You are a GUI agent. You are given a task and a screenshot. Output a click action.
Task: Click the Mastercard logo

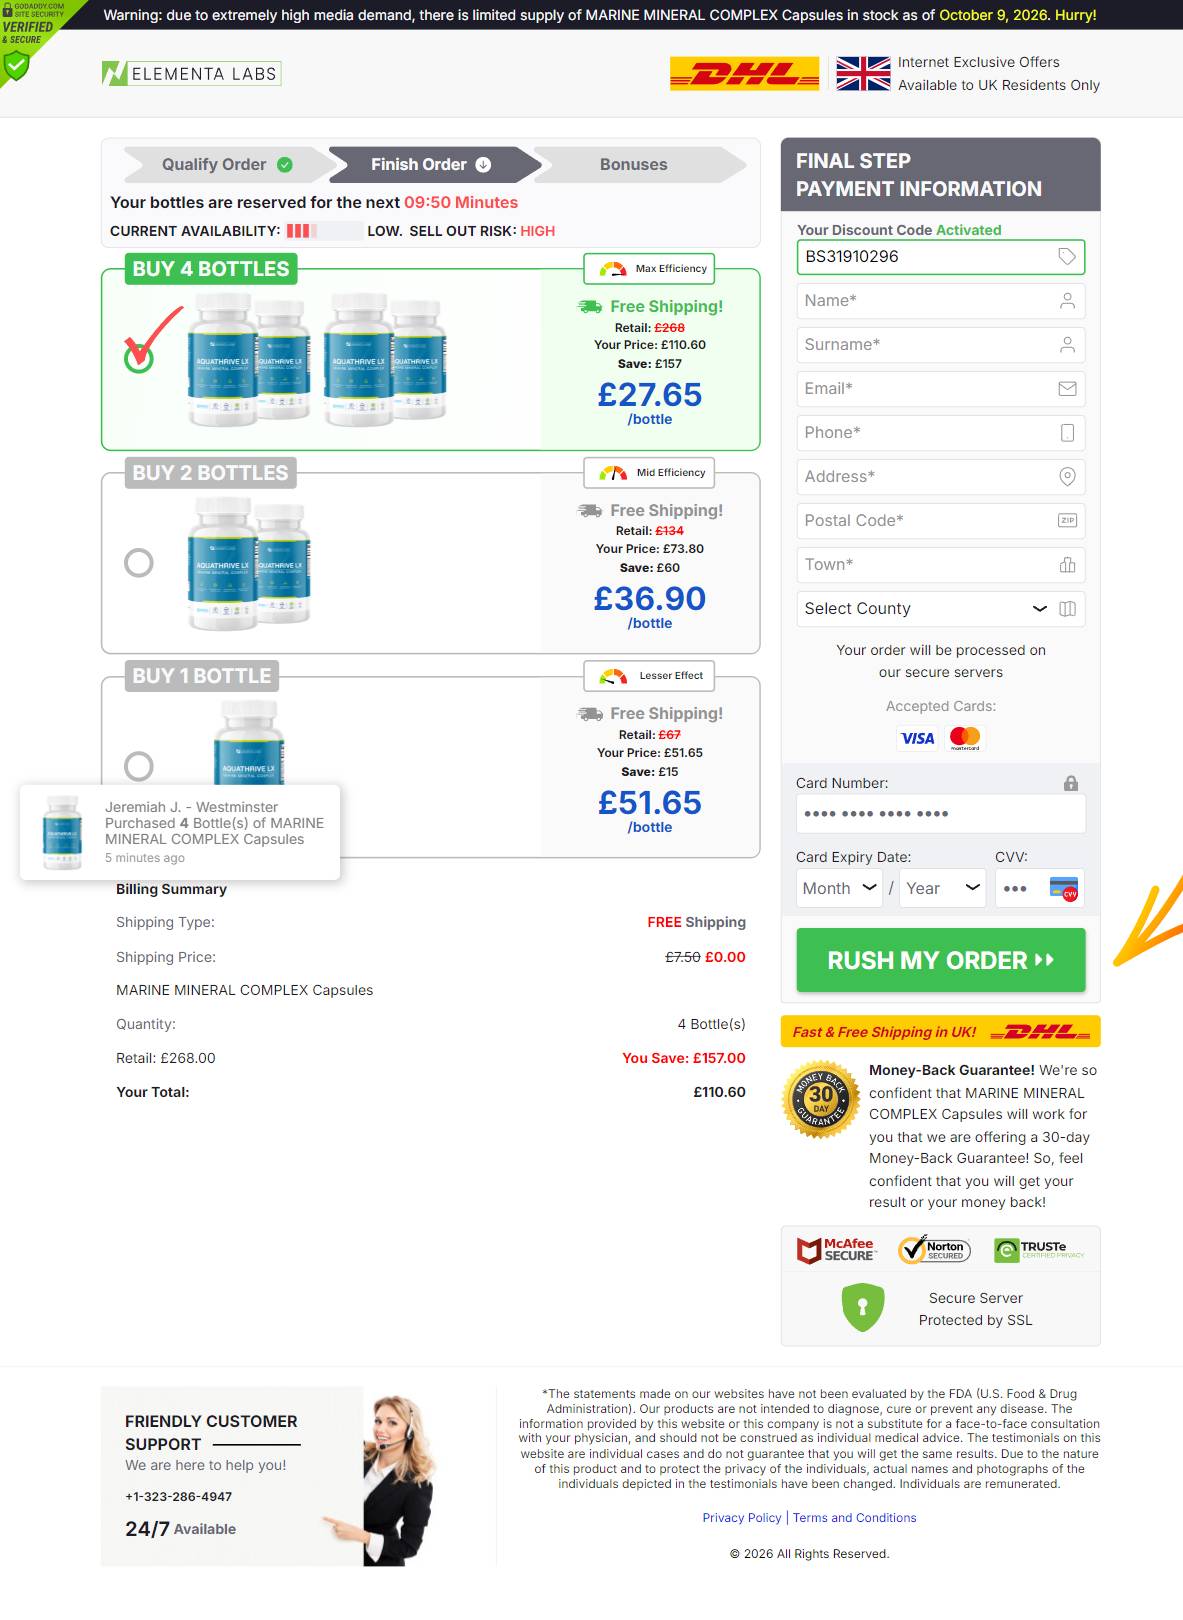click(965, 738)
